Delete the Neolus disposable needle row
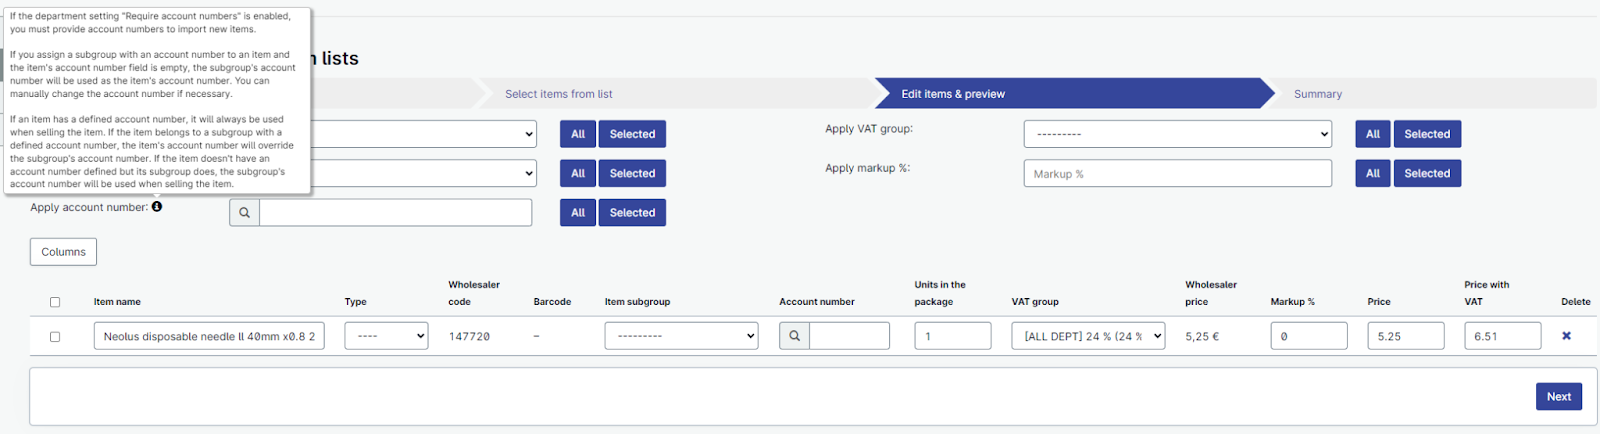This screenshot has height=434, width=1600. pos(1566,336)
